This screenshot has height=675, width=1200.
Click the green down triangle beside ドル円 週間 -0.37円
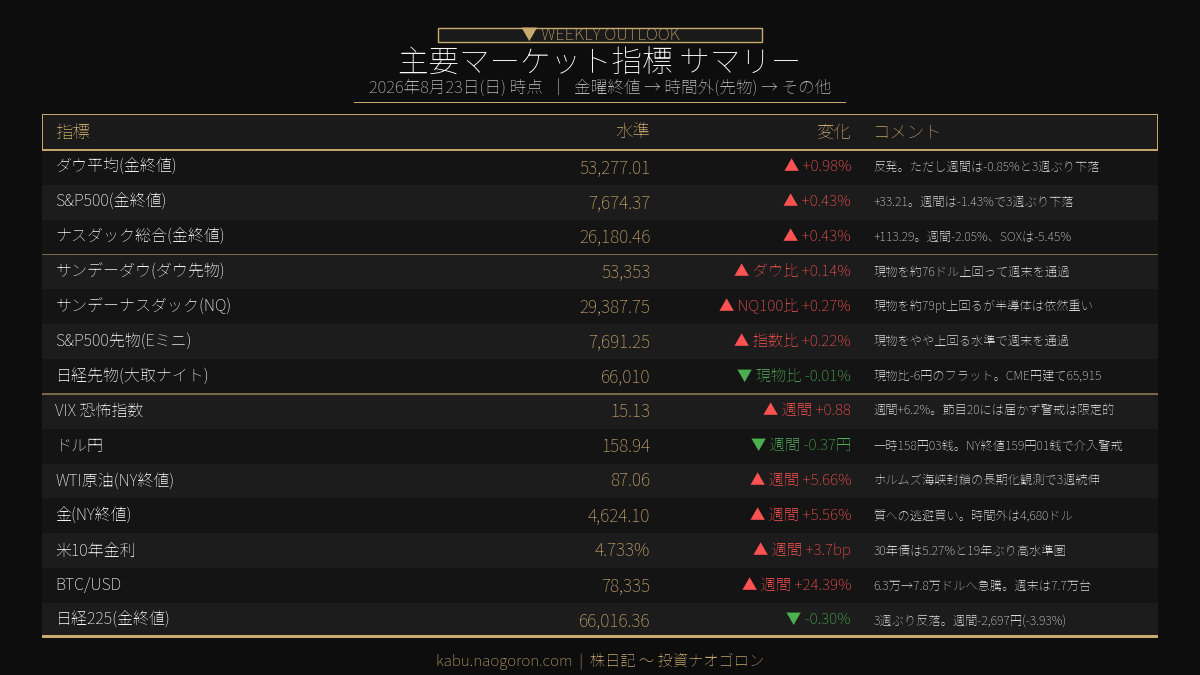(x=758, y=445)
